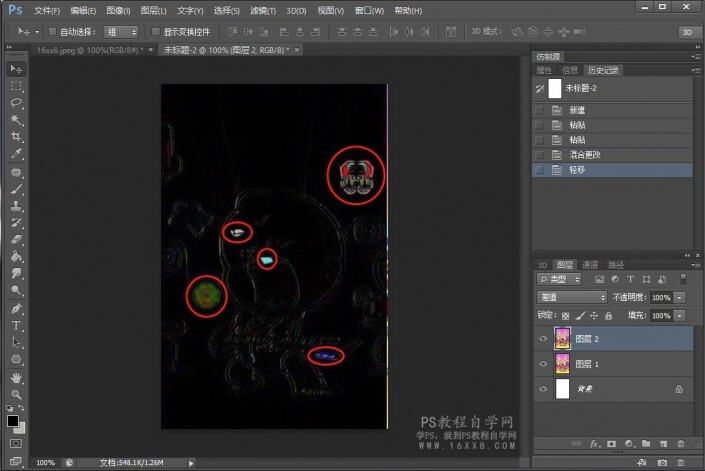This screenshot has width=705, height=471.
Task: Open the blend mode dropdown showing 差值
Action: (571, 298)
